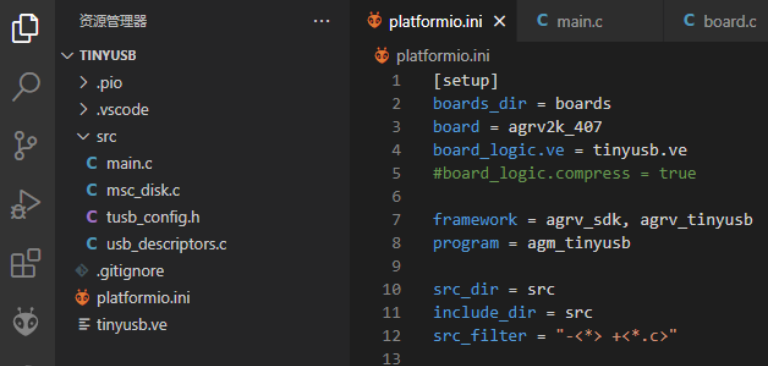Click the board_logic.ve key on line 4
Viewport: 769px width, 366px height.
tap(499, 150)
